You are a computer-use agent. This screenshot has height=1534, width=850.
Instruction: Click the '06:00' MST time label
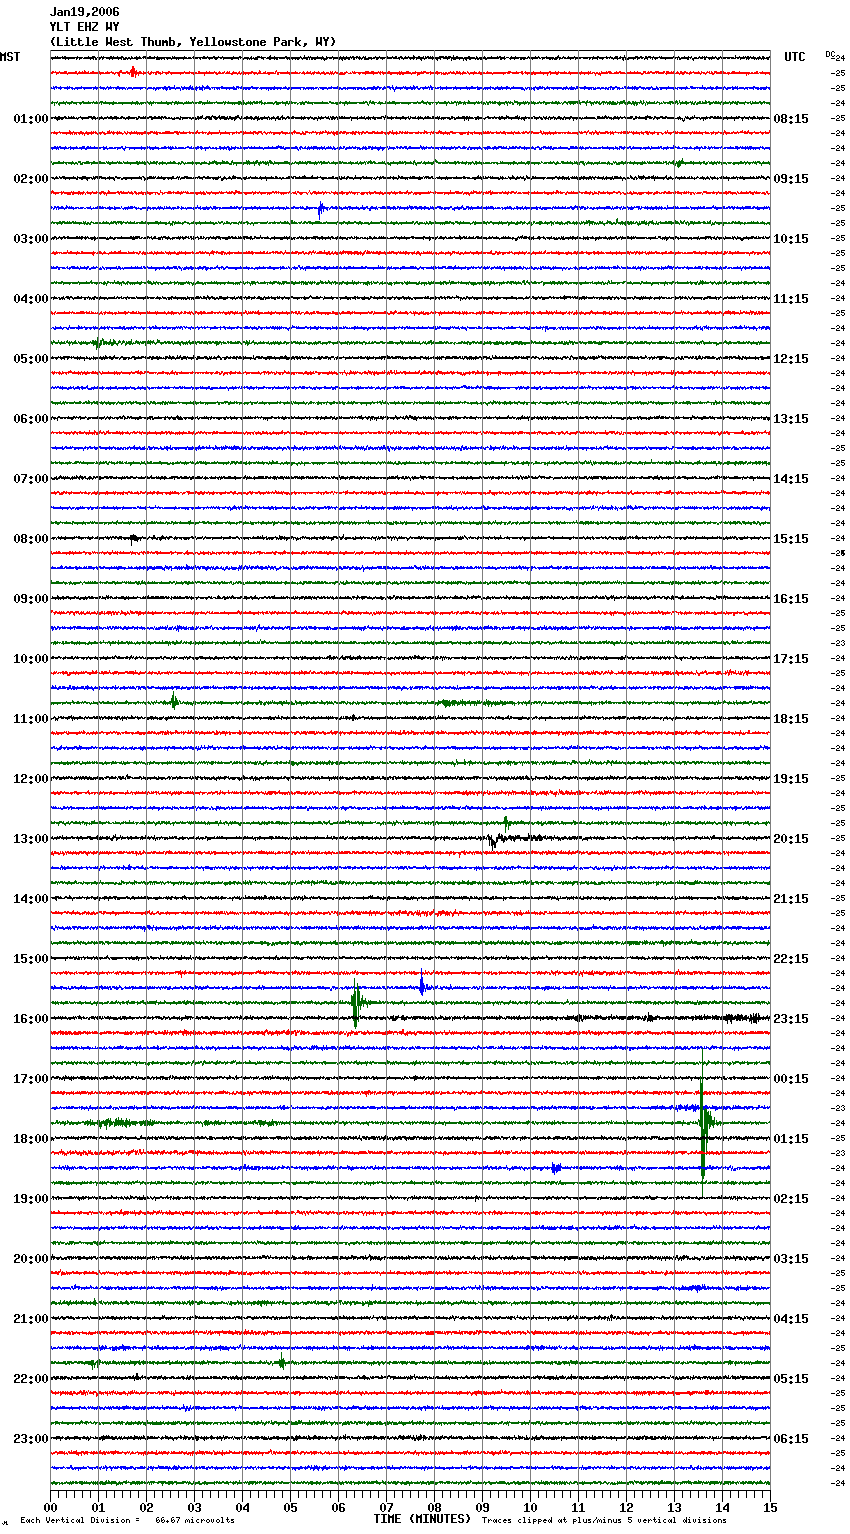pyautogui.click(x=31, y=419)
